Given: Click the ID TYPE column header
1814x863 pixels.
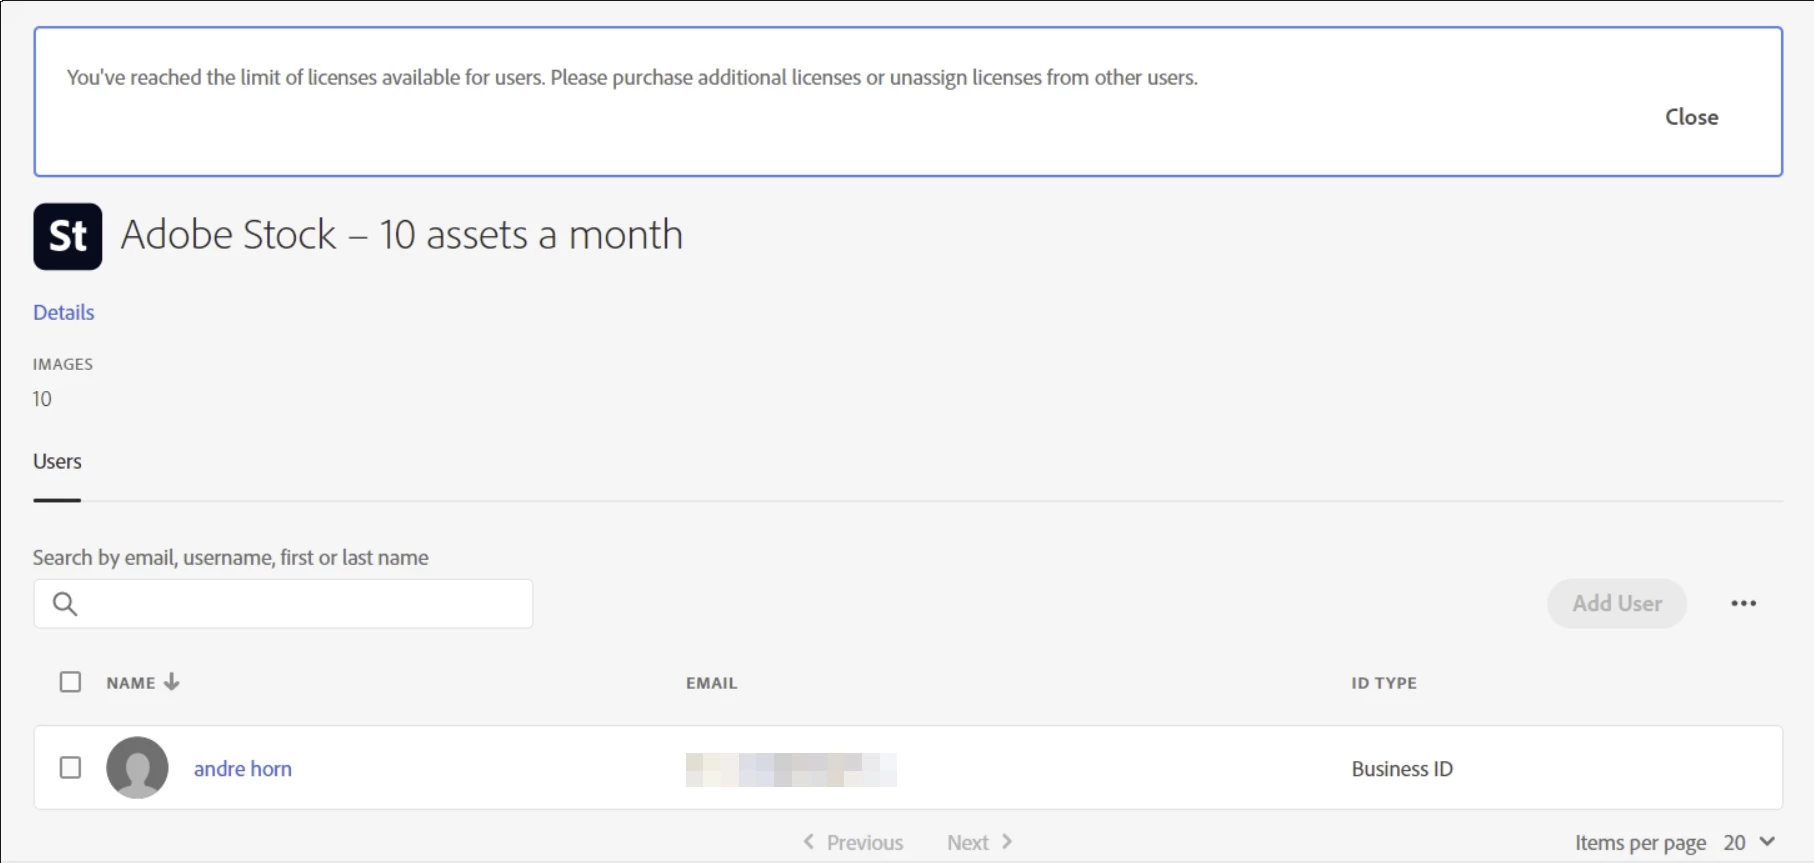Looking at the screenshot, I should tap(1384, 683).
